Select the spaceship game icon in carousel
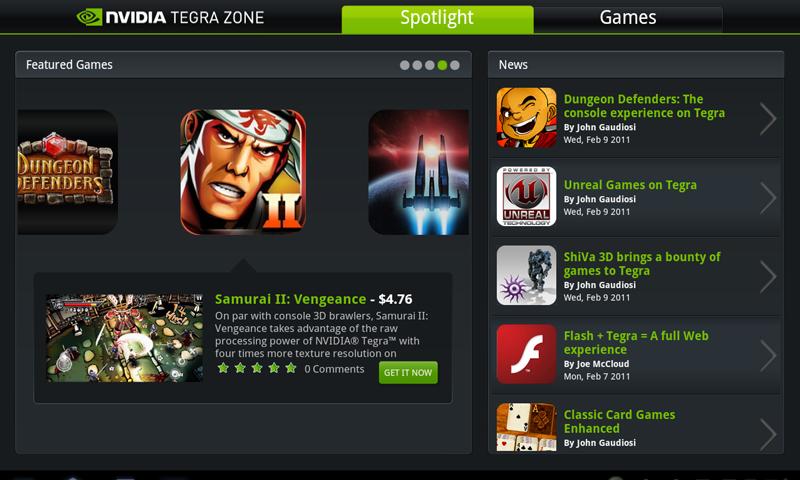The image size is (800, 480). point(418,172)
